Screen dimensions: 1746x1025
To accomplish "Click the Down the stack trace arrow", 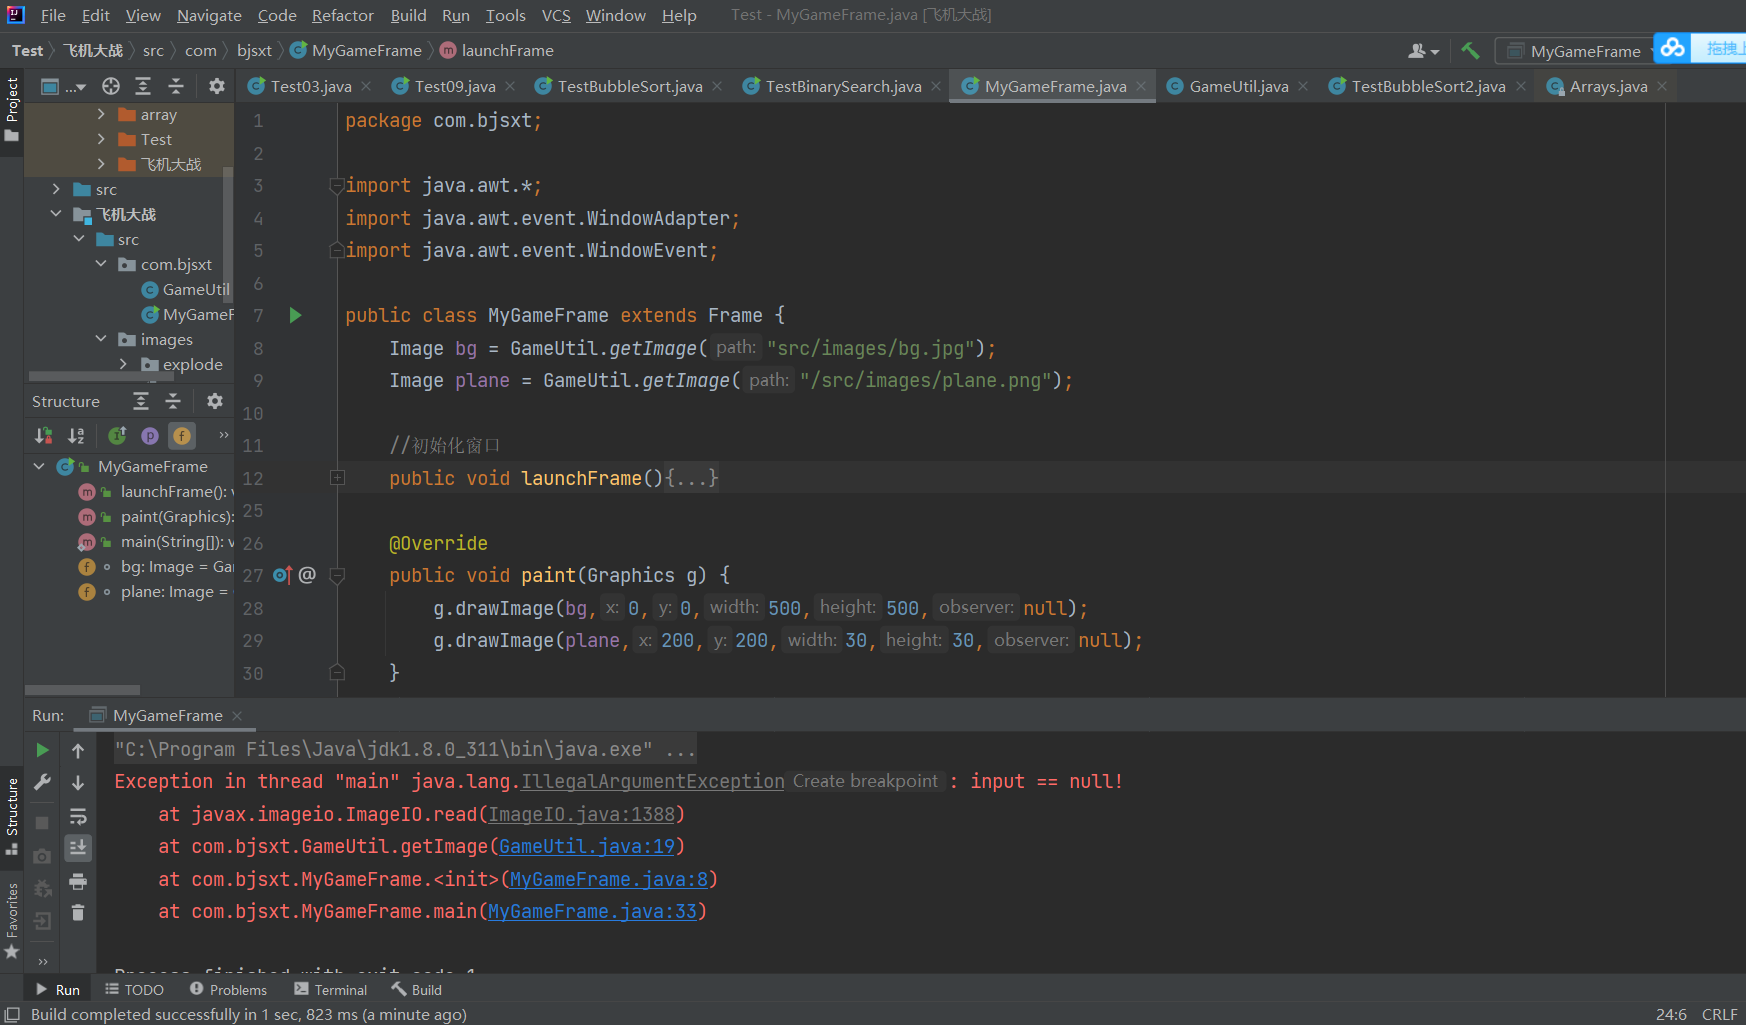I will coord(78,782).
